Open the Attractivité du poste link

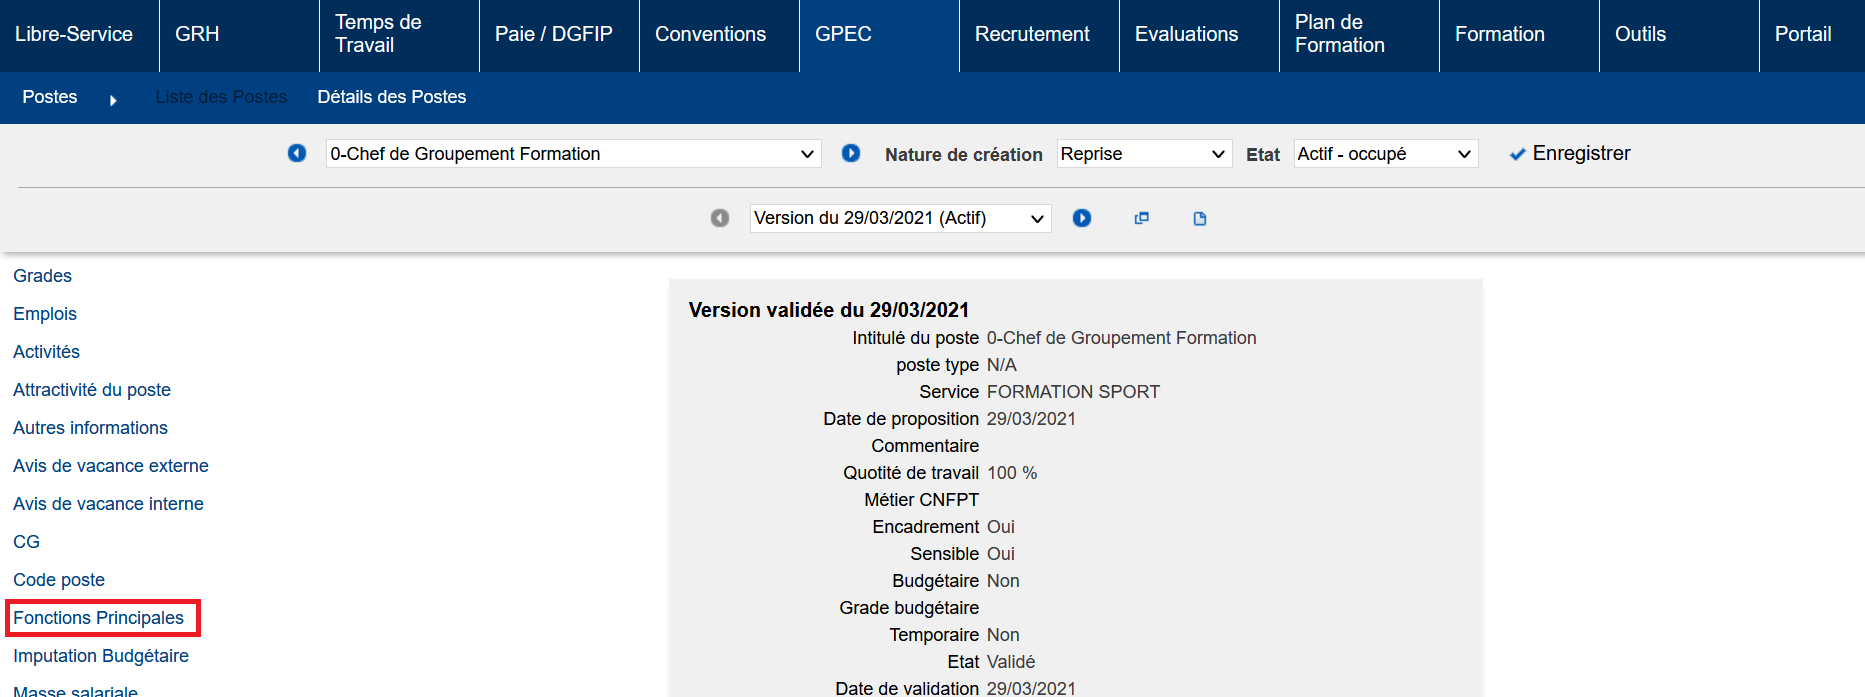coord(92,390)
